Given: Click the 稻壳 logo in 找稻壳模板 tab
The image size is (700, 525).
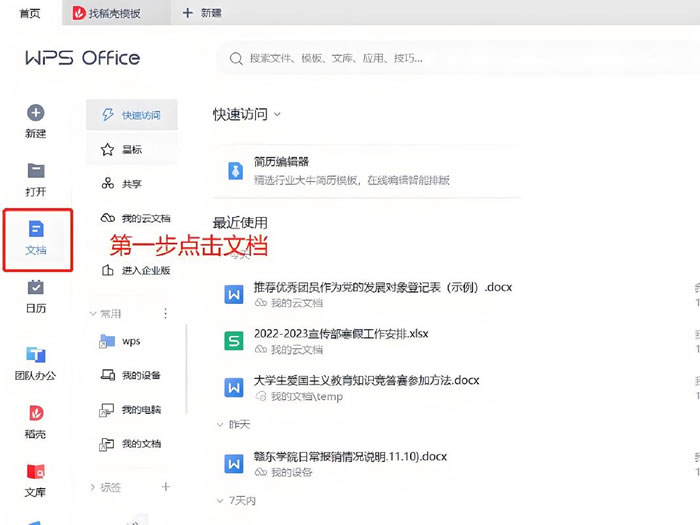Looking at the screenshot, I should point(79,13).
